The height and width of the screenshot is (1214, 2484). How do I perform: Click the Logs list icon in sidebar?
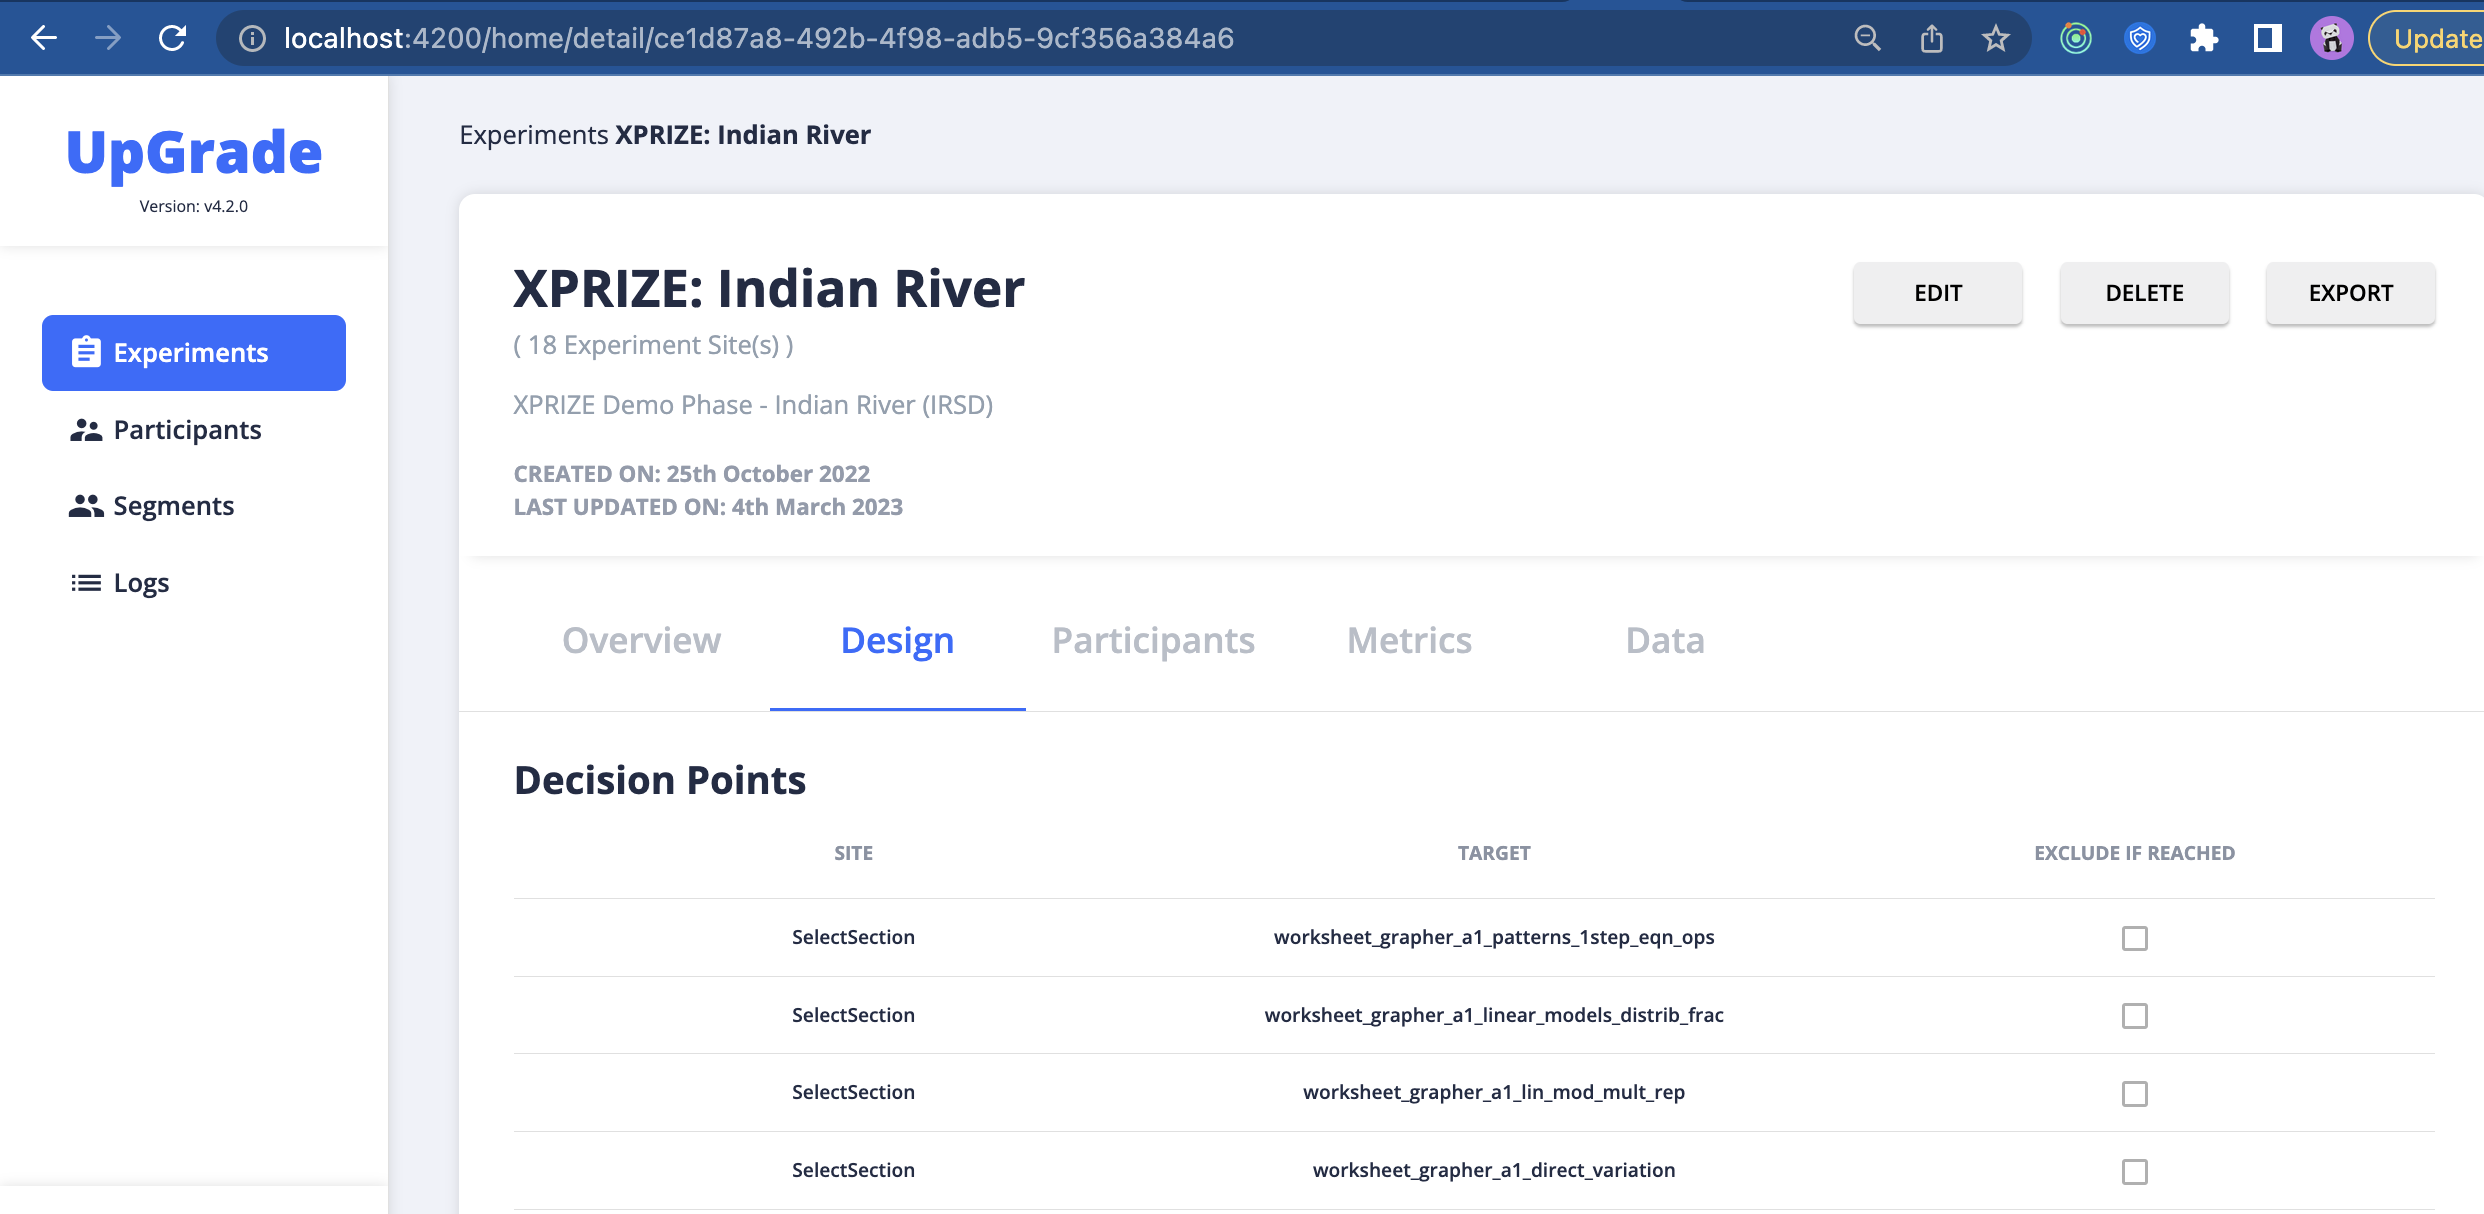click(x=86, y=583)
